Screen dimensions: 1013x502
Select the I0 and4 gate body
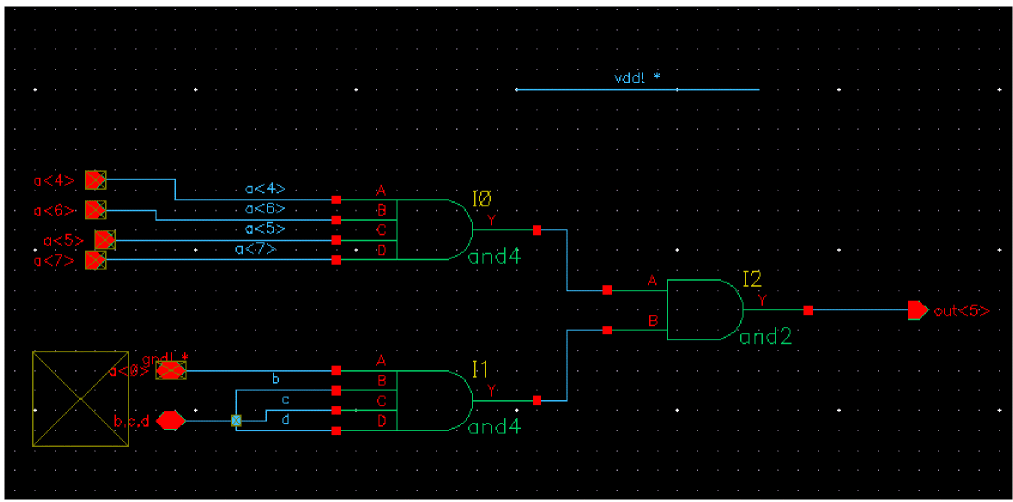tap(434, 229)
